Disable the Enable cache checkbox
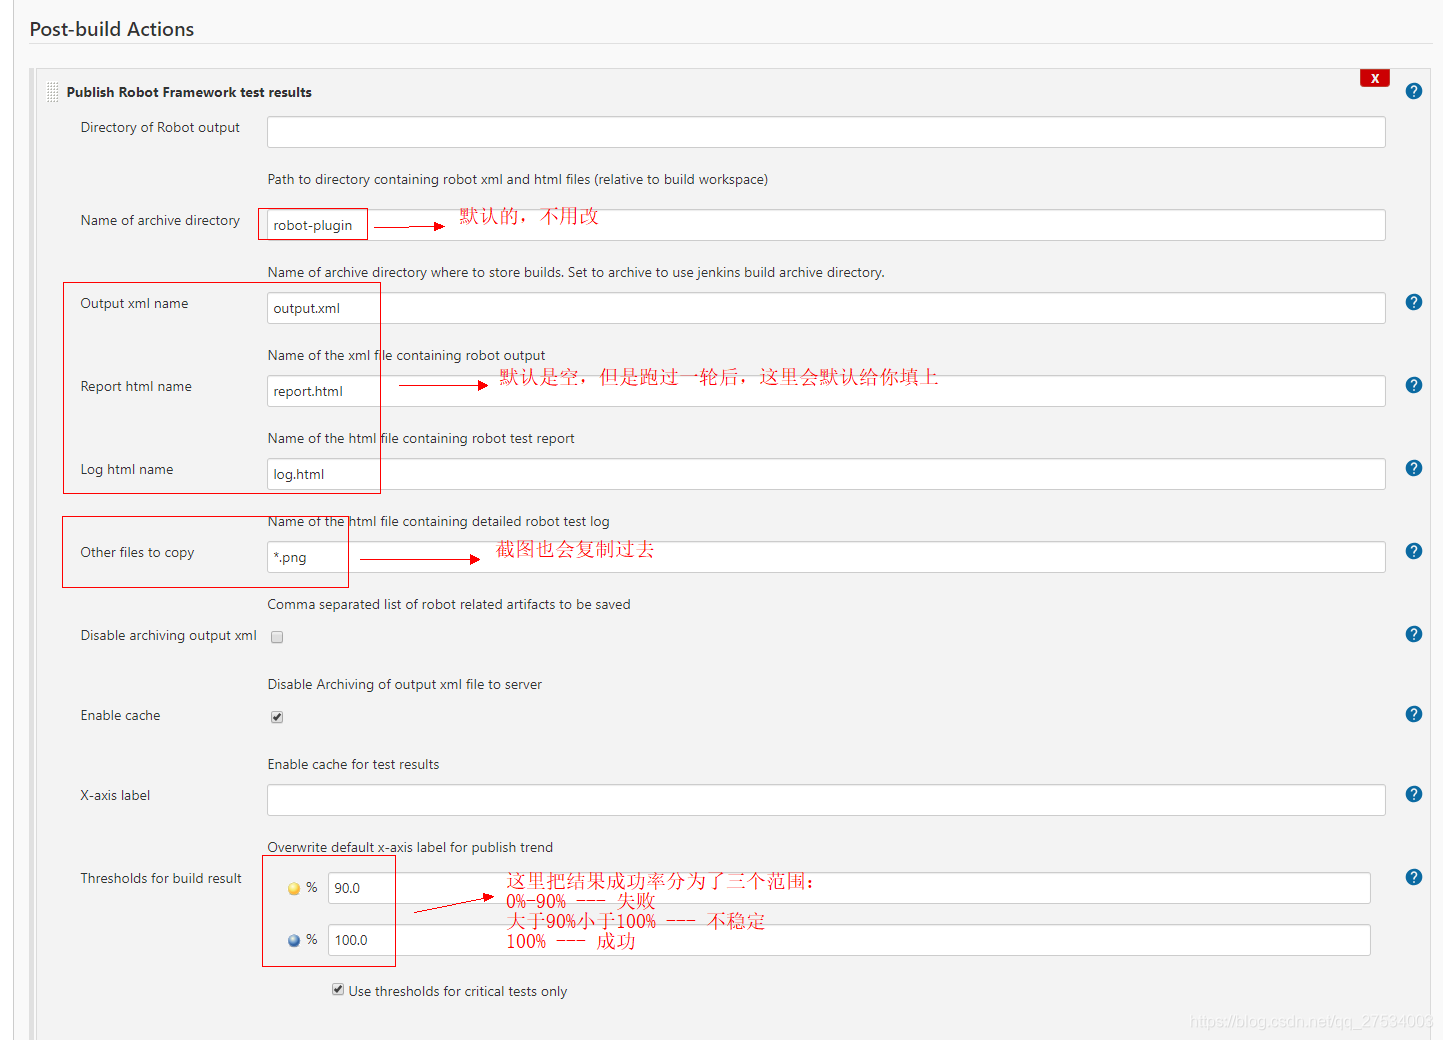 [276, 716]
